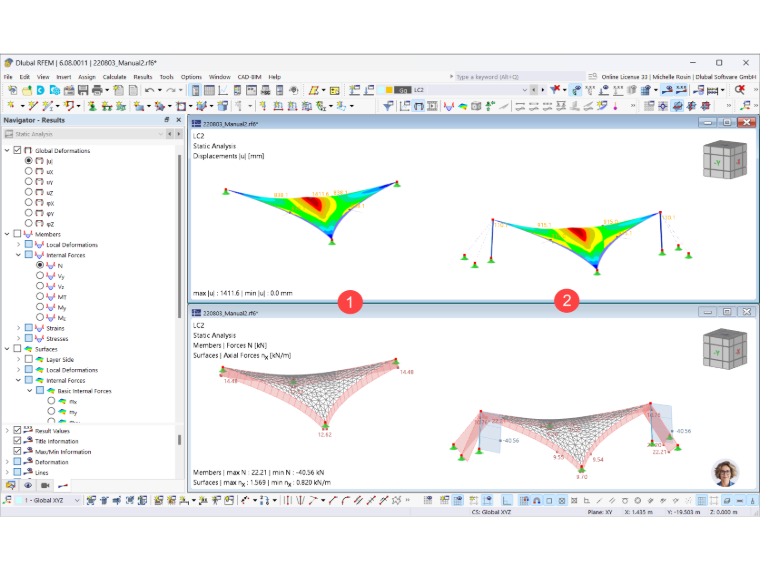This screenshot has width=760, height=570.
Task: Click the view cube in displacements window
Action: [x=725, y=159]
